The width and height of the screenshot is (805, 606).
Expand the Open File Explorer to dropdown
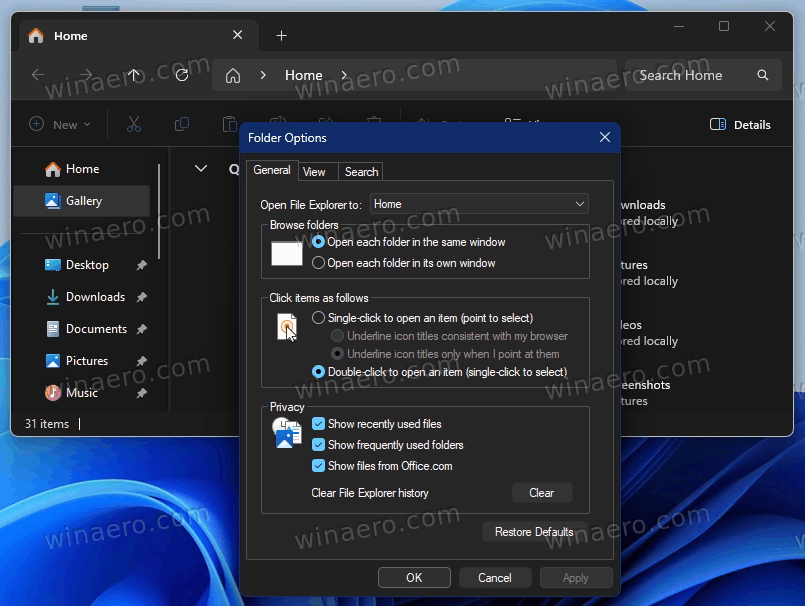click(479, 204)
